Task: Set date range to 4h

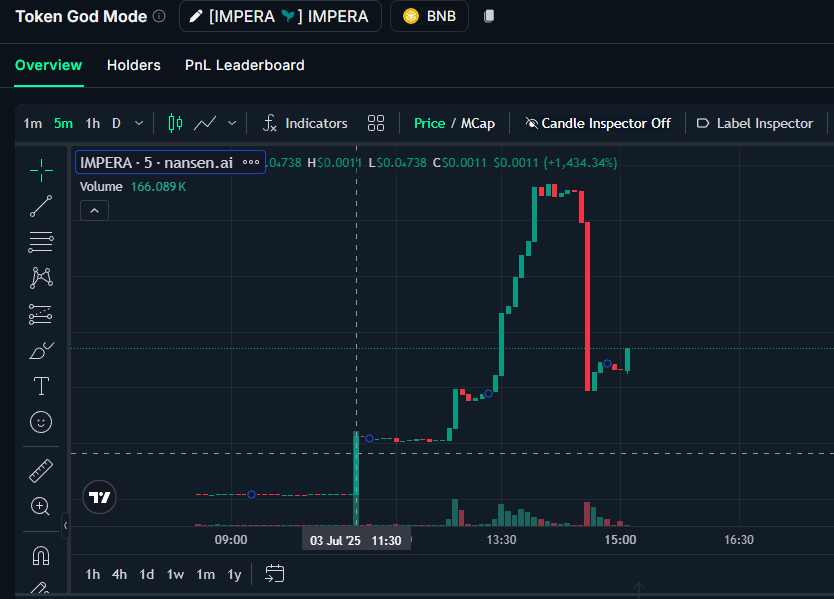Action: coord(119,575)
